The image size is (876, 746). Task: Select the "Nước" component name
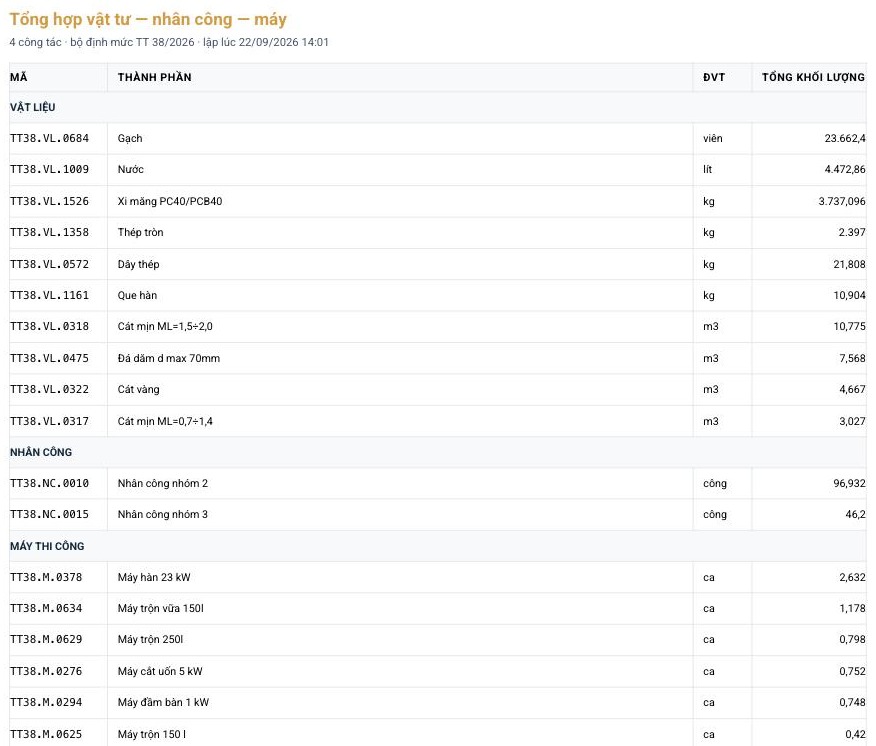tap(131, 169)
